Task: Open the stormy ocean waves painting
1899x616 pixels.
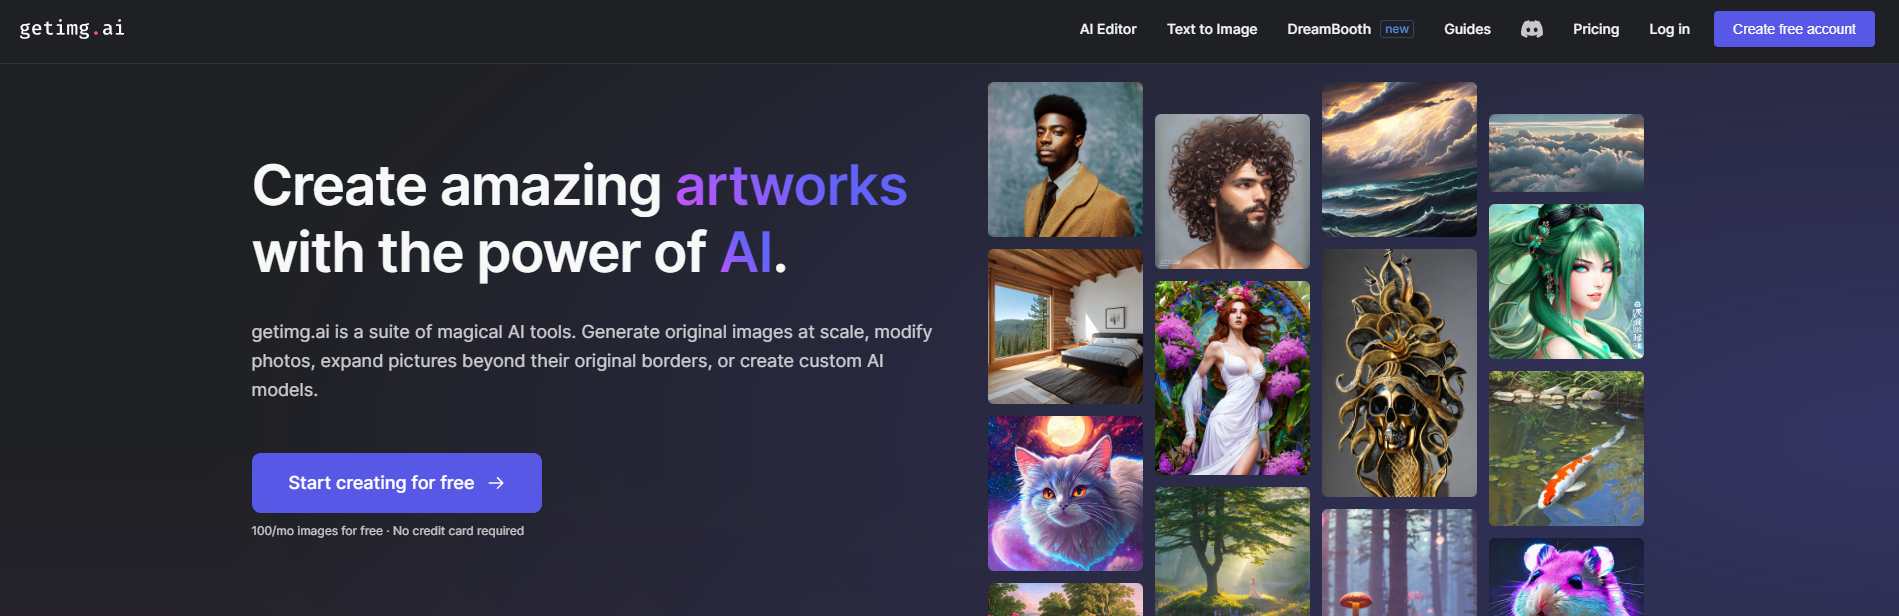Action: [x=1399, y=159]
